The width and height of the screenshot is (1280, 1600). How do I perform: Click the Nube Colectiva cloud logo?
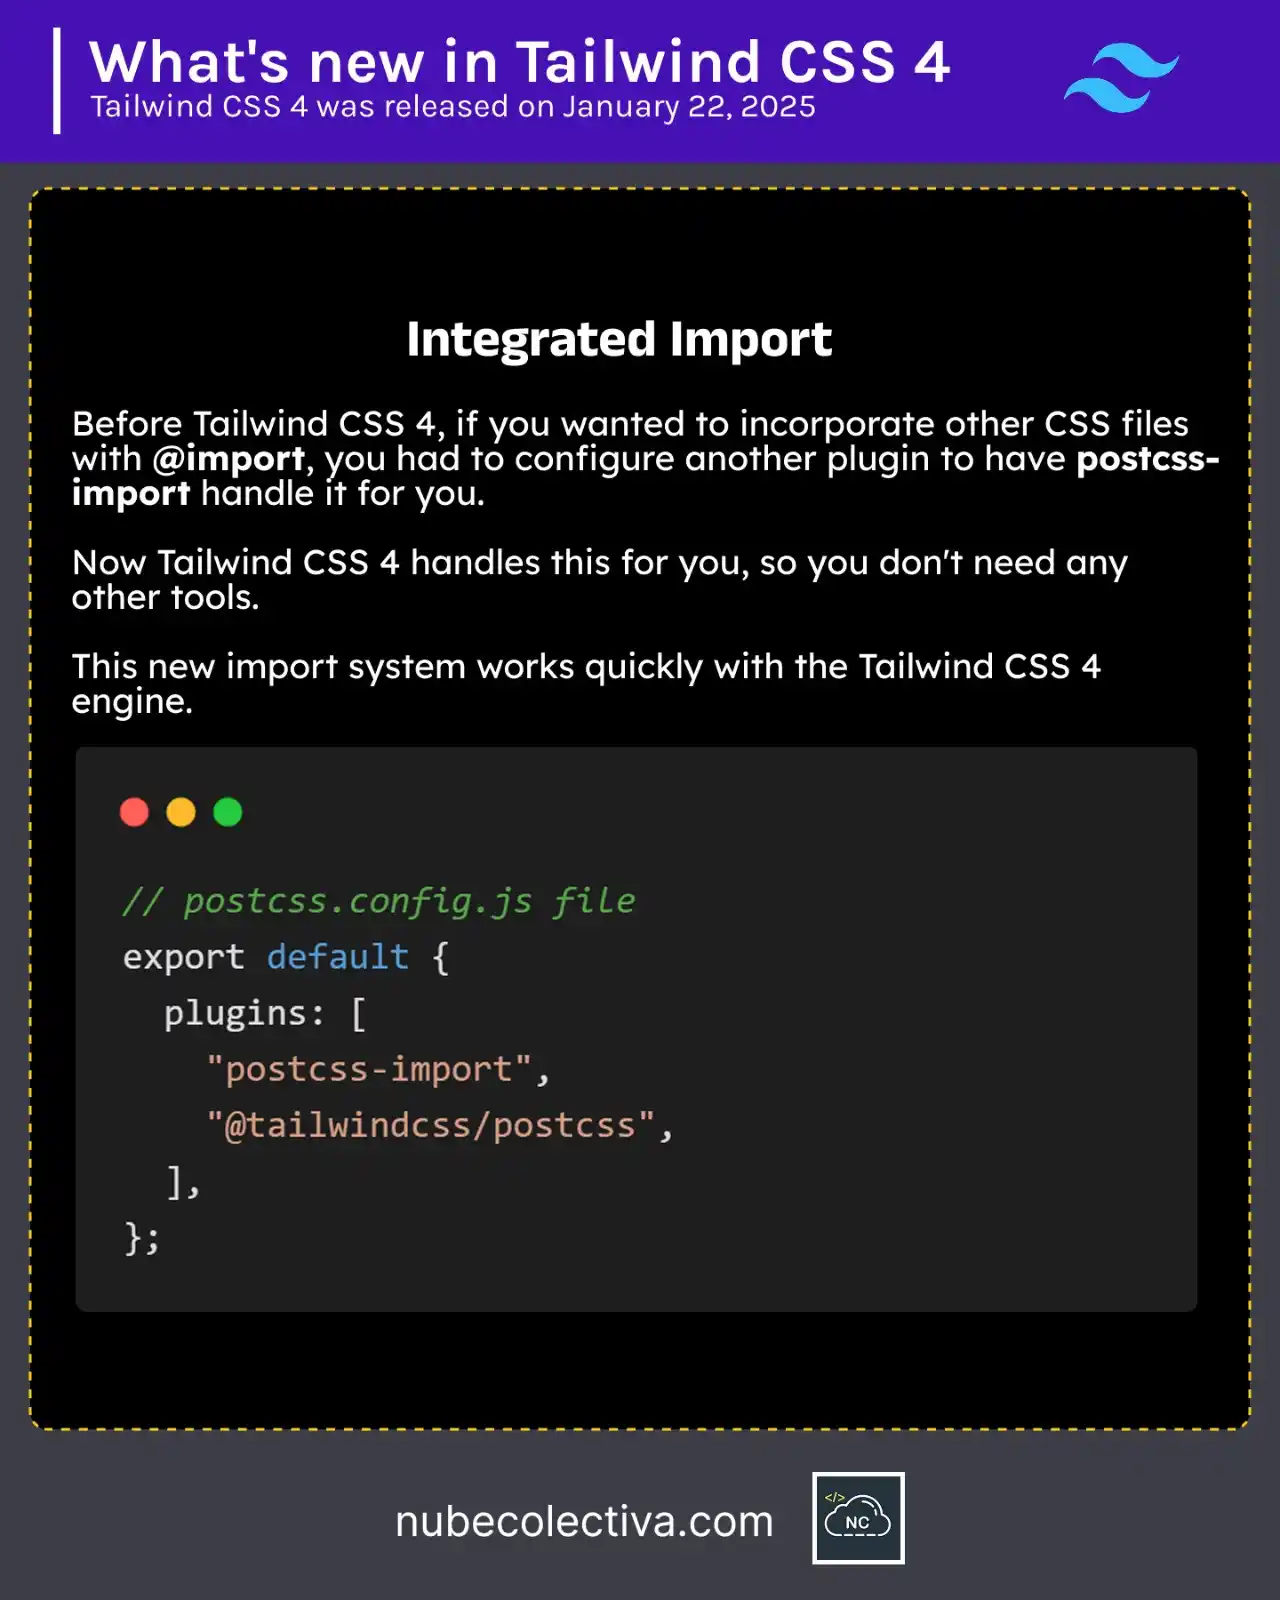[x=858, y=1517]
